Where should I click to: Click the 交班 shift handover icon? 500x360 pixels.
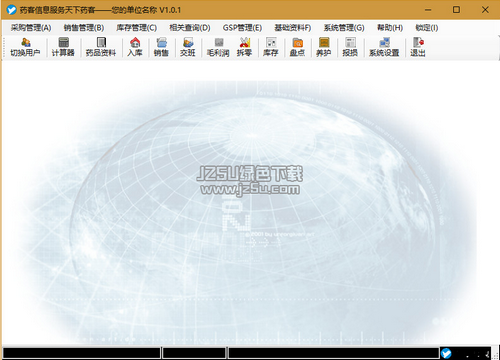tap(188, 47)
